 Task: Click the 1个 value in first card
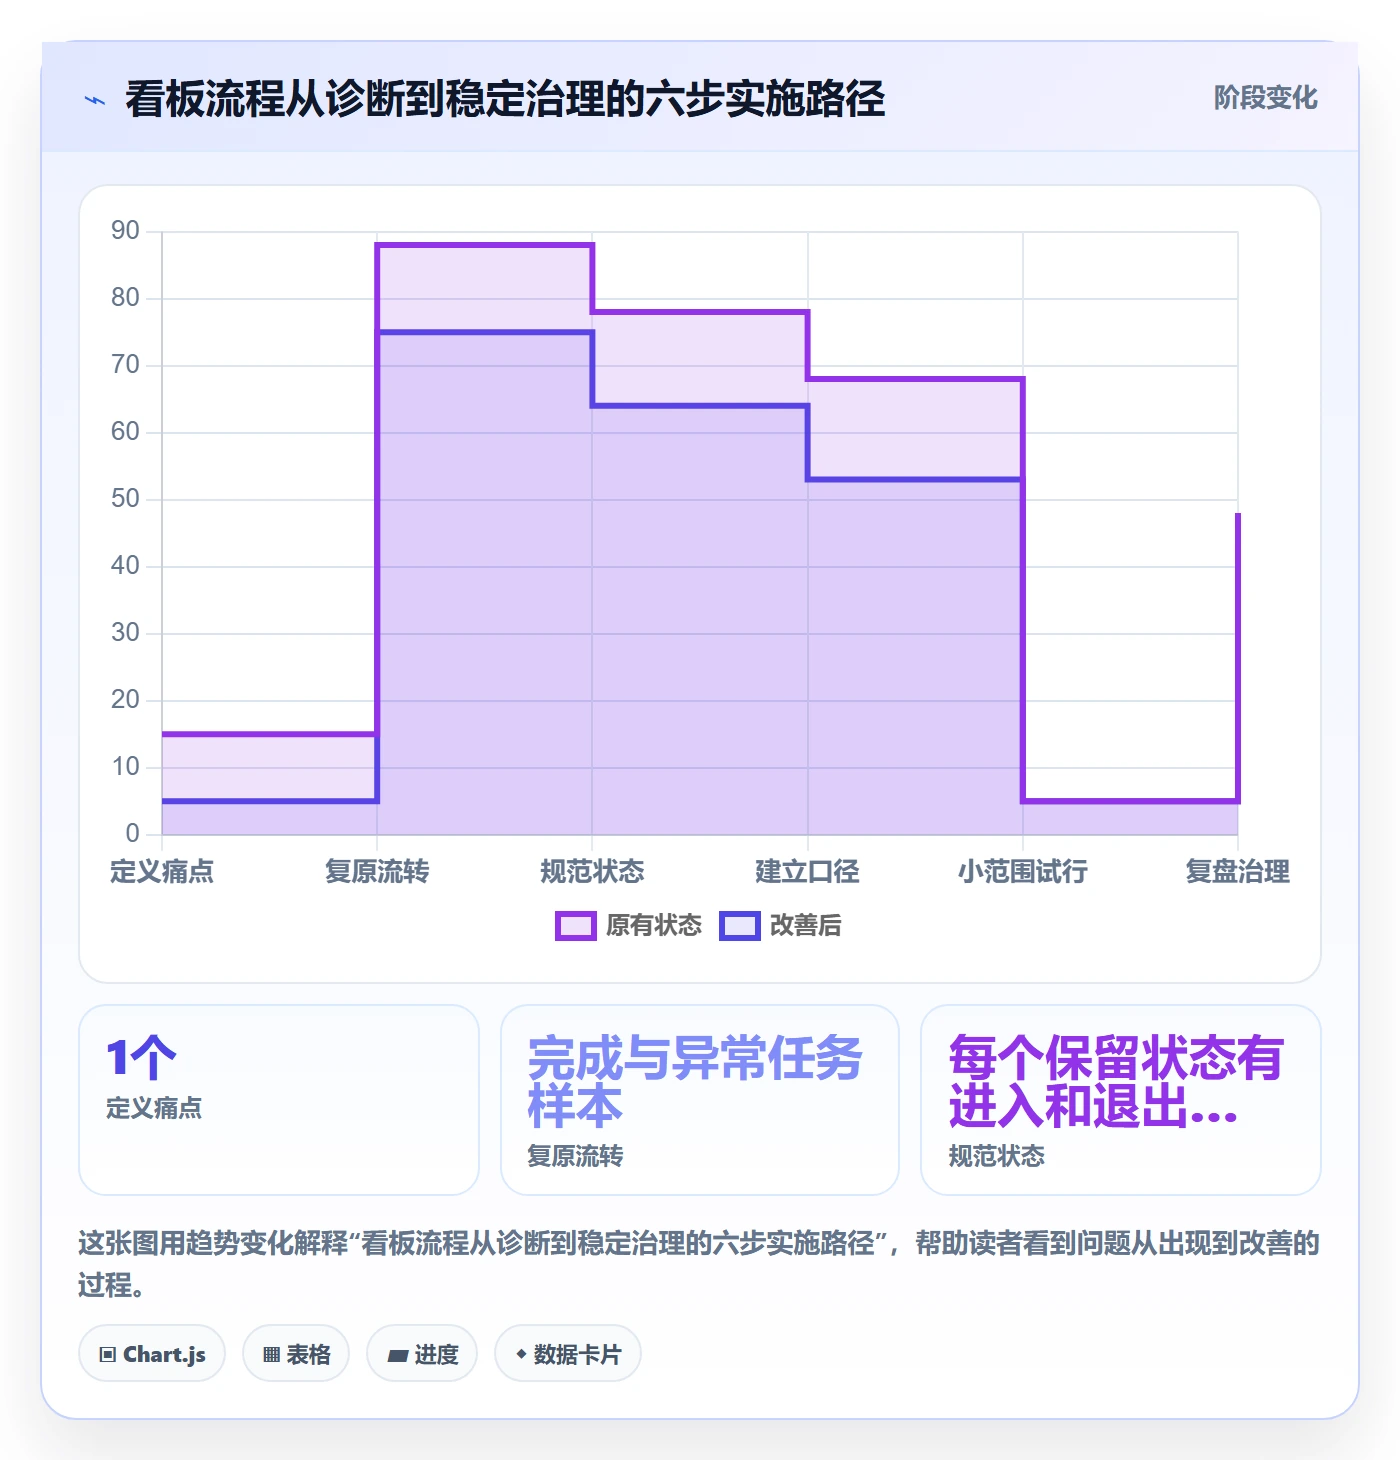[x=141, y=1058]
